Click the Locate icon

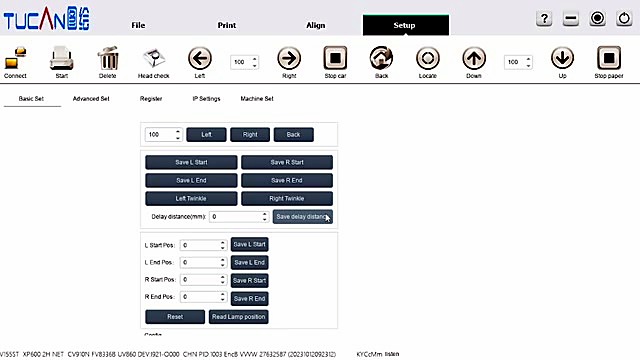tap(427, 58)
